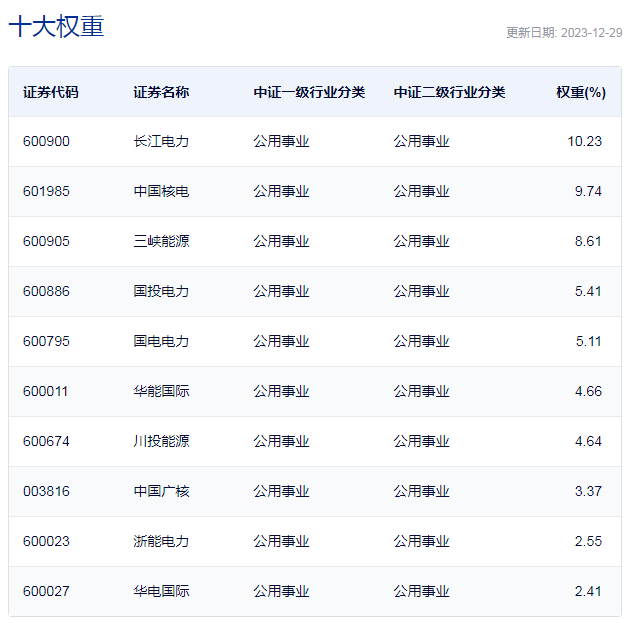Click second-level industry 公用事业 in 三峡能源 row
Screen dimensions: 634x623
(x=422, y=241)
